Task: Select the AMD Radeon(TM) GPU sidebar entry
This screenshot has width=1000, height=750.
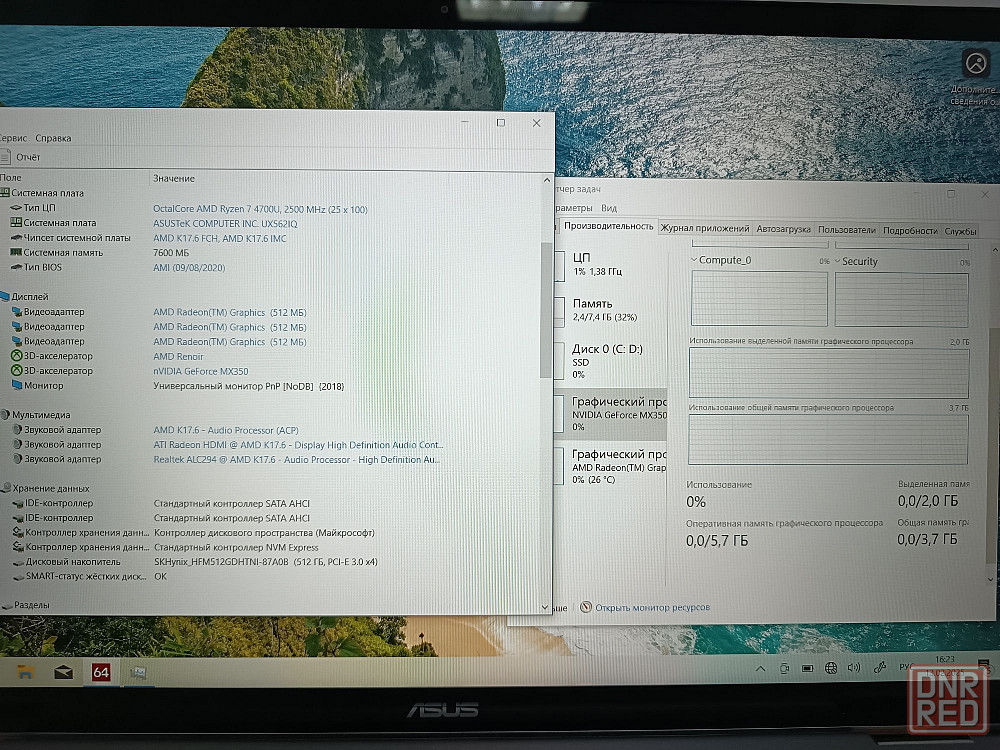Action: (x=610, y=466)
